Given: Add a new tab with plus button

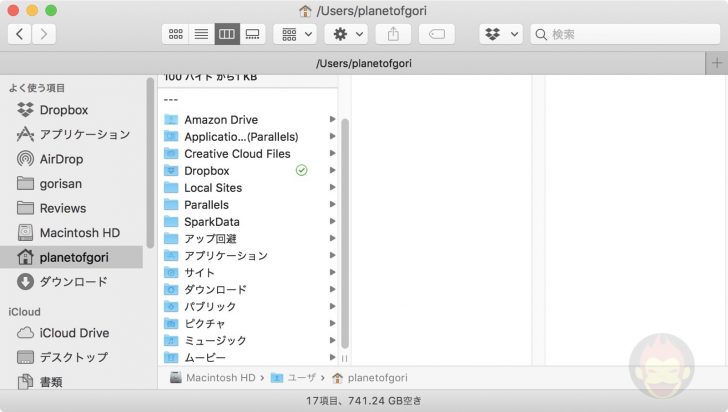Looking at the screenshot, I should [716, 63].
